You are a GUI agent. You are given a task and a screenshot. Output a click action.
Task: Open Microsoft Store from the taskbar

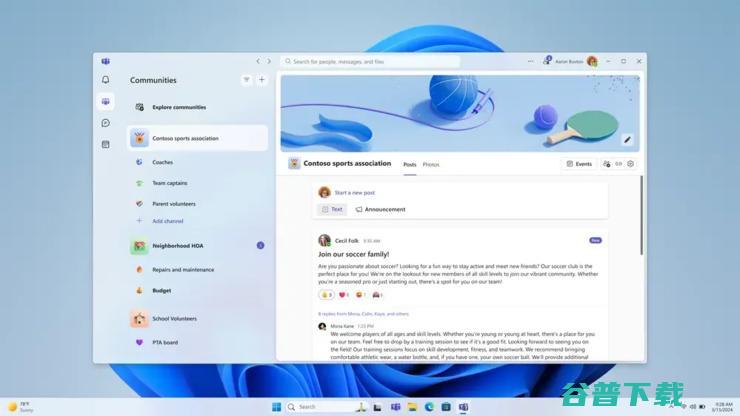point(446,407)
